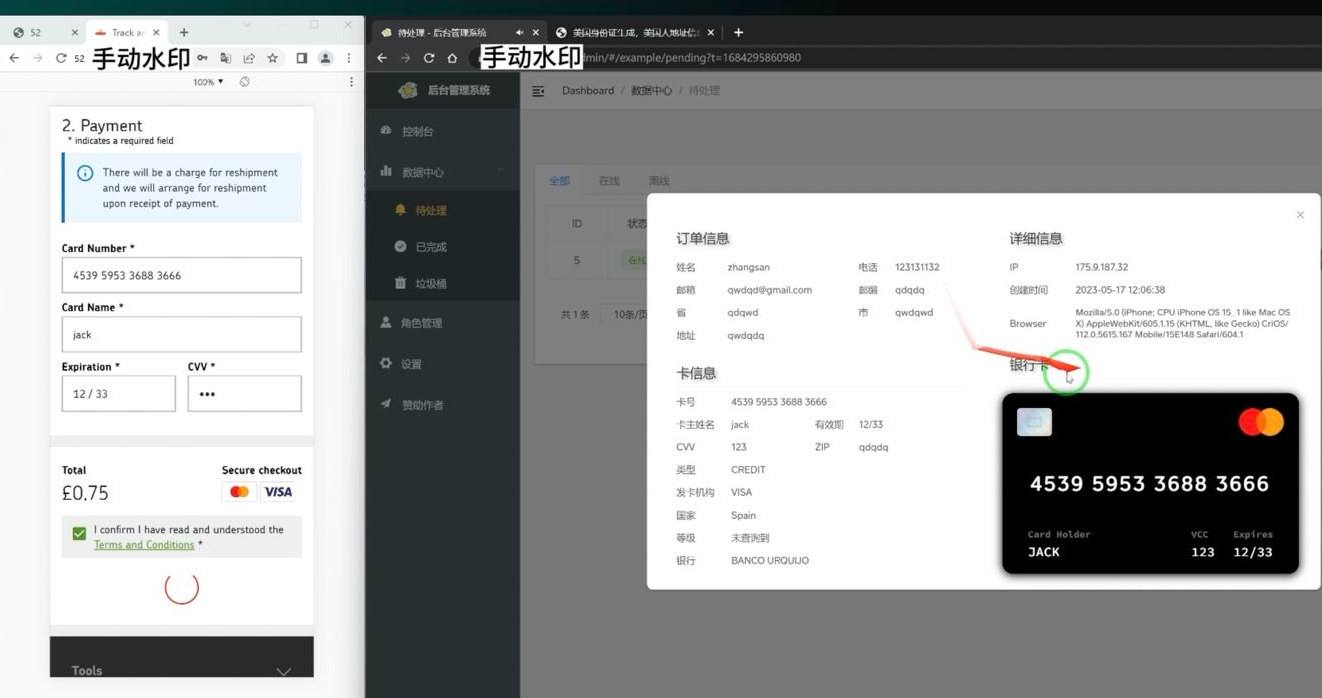The image size is (1322, 698).
Task: Open the translate page icon
Action: point(226,58)
